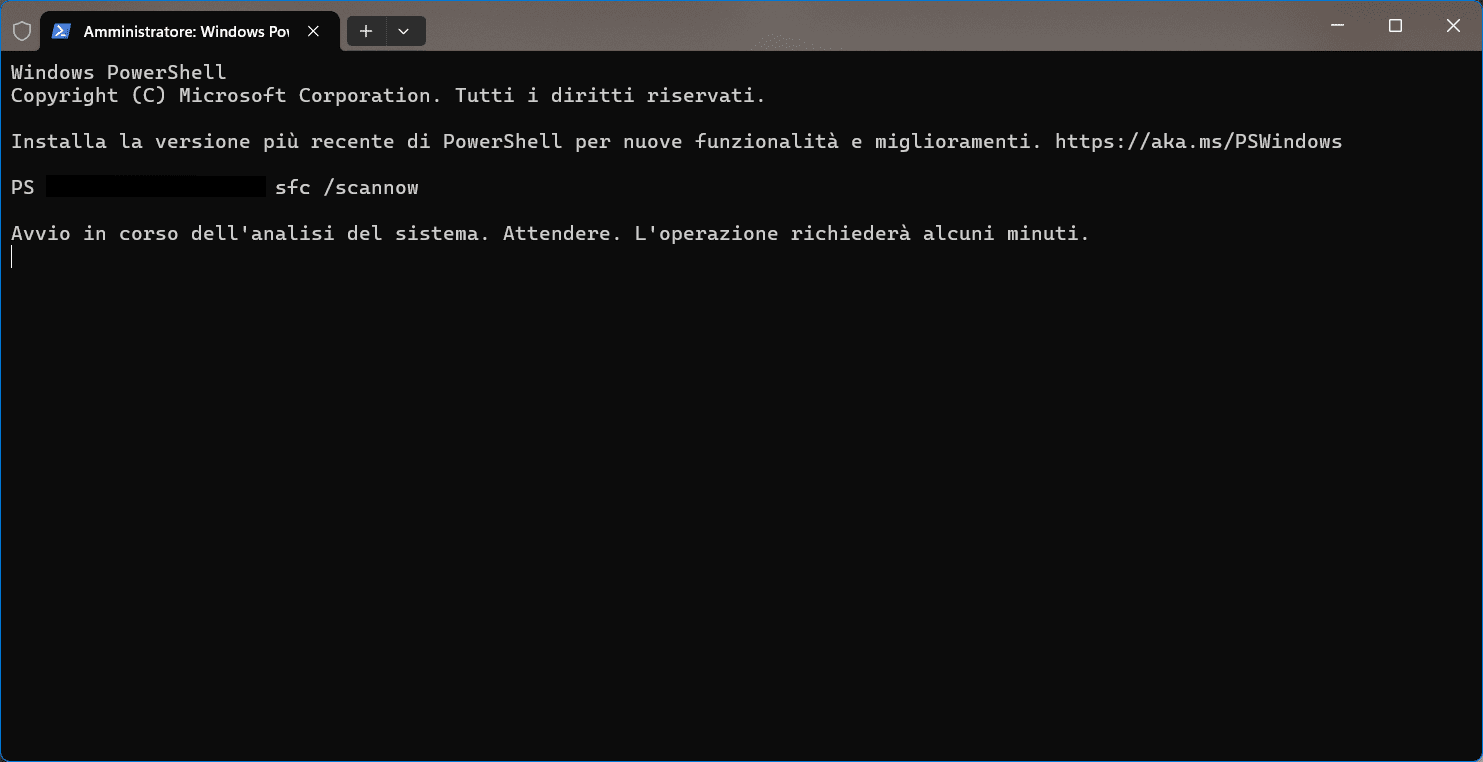Click the administrator shield icon
Viewport: 1483px width, 762px height.
tap(22, 31)
